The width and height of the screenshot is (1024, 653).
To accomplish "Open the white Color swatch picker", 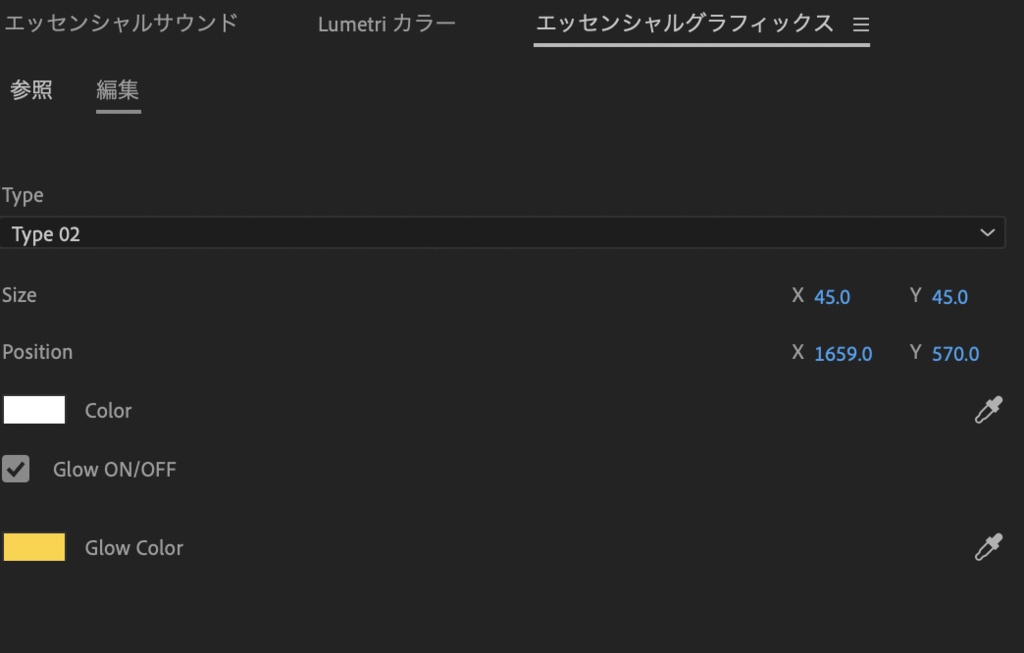I will coord(34,410).
